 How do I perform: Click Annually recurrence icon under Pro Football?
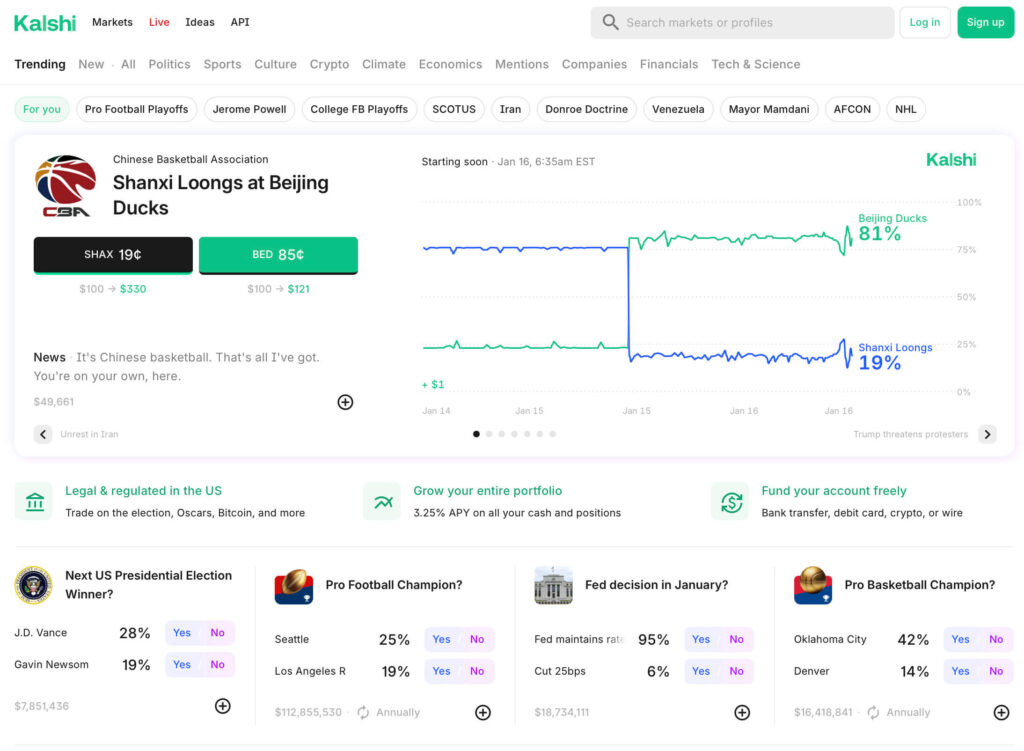363,712
